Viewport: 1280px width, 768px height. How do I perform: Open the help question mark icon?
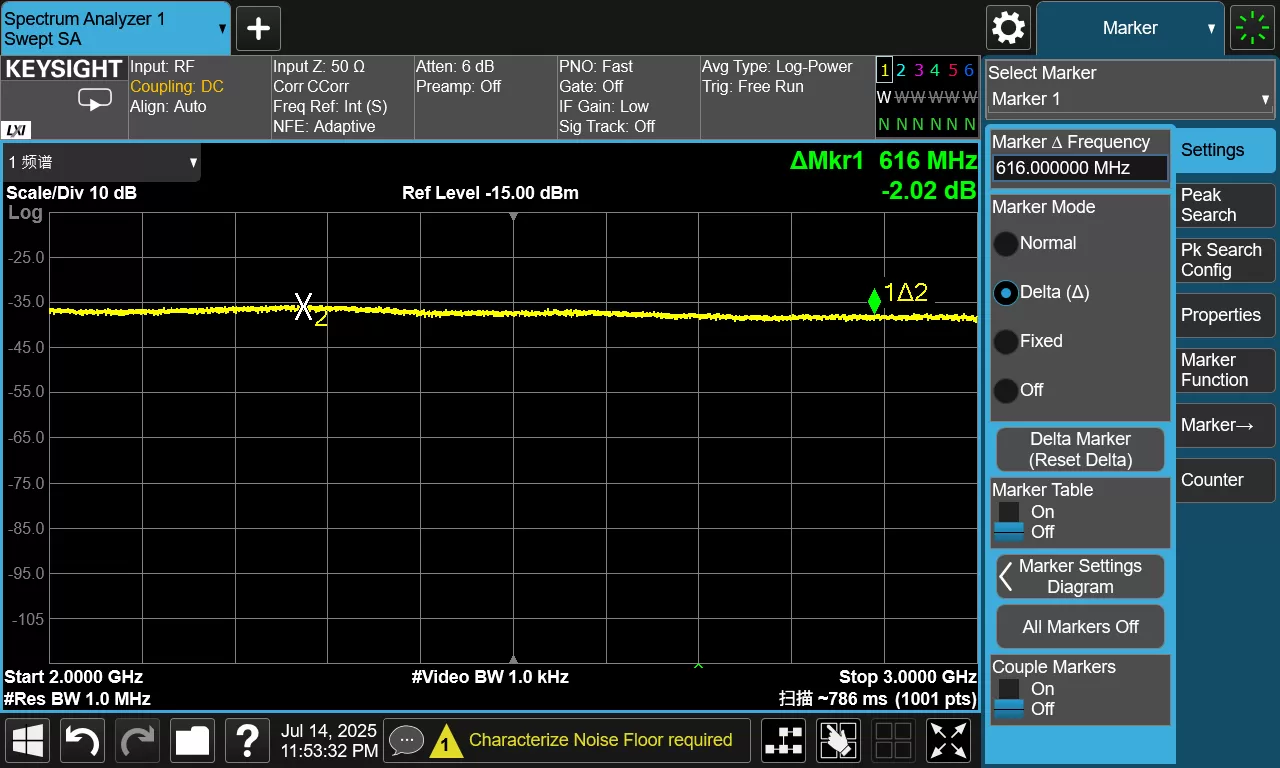tap(247, 741)
